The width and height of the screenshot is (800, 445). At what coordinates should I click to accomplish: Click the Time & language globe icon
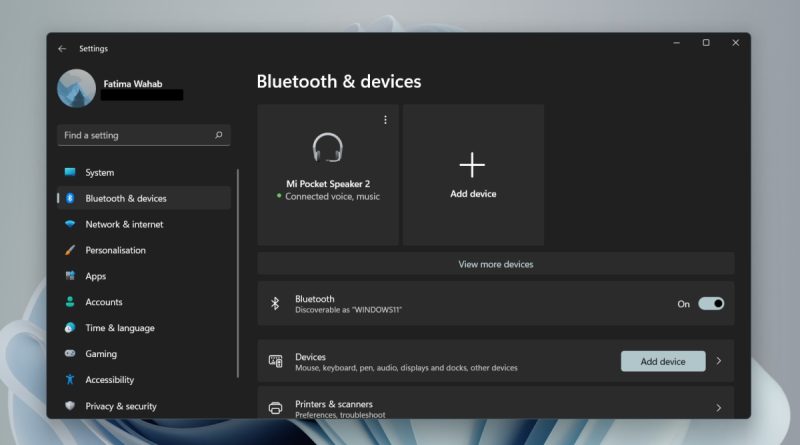pyautogui.click(x=70, y=328)
